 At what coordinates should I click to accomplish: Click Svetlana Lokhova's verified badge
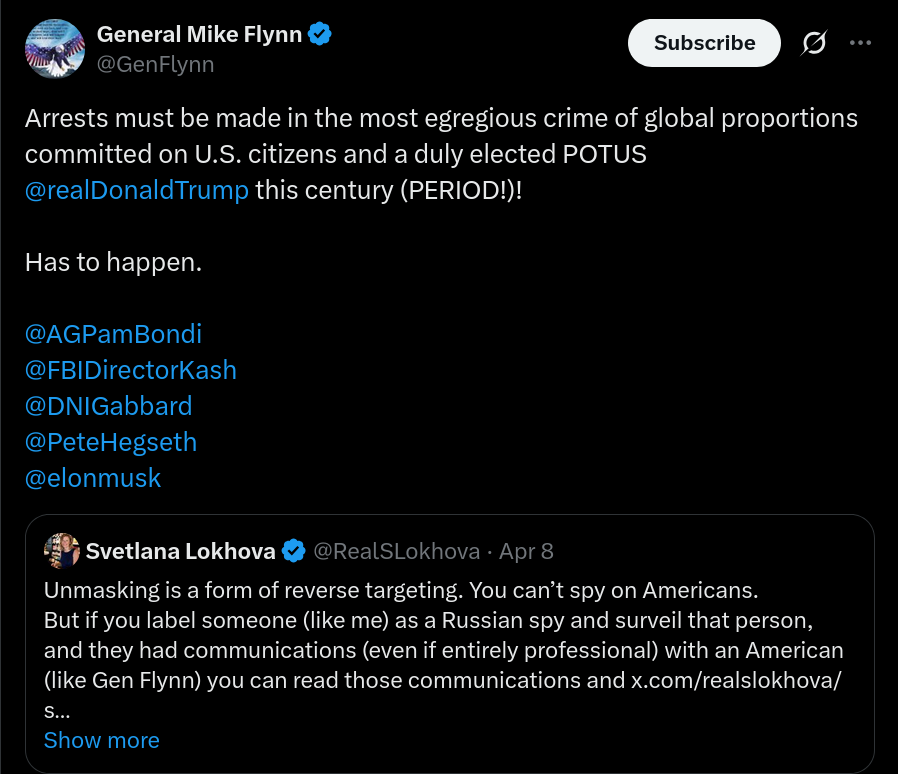(x=294, y=551)
